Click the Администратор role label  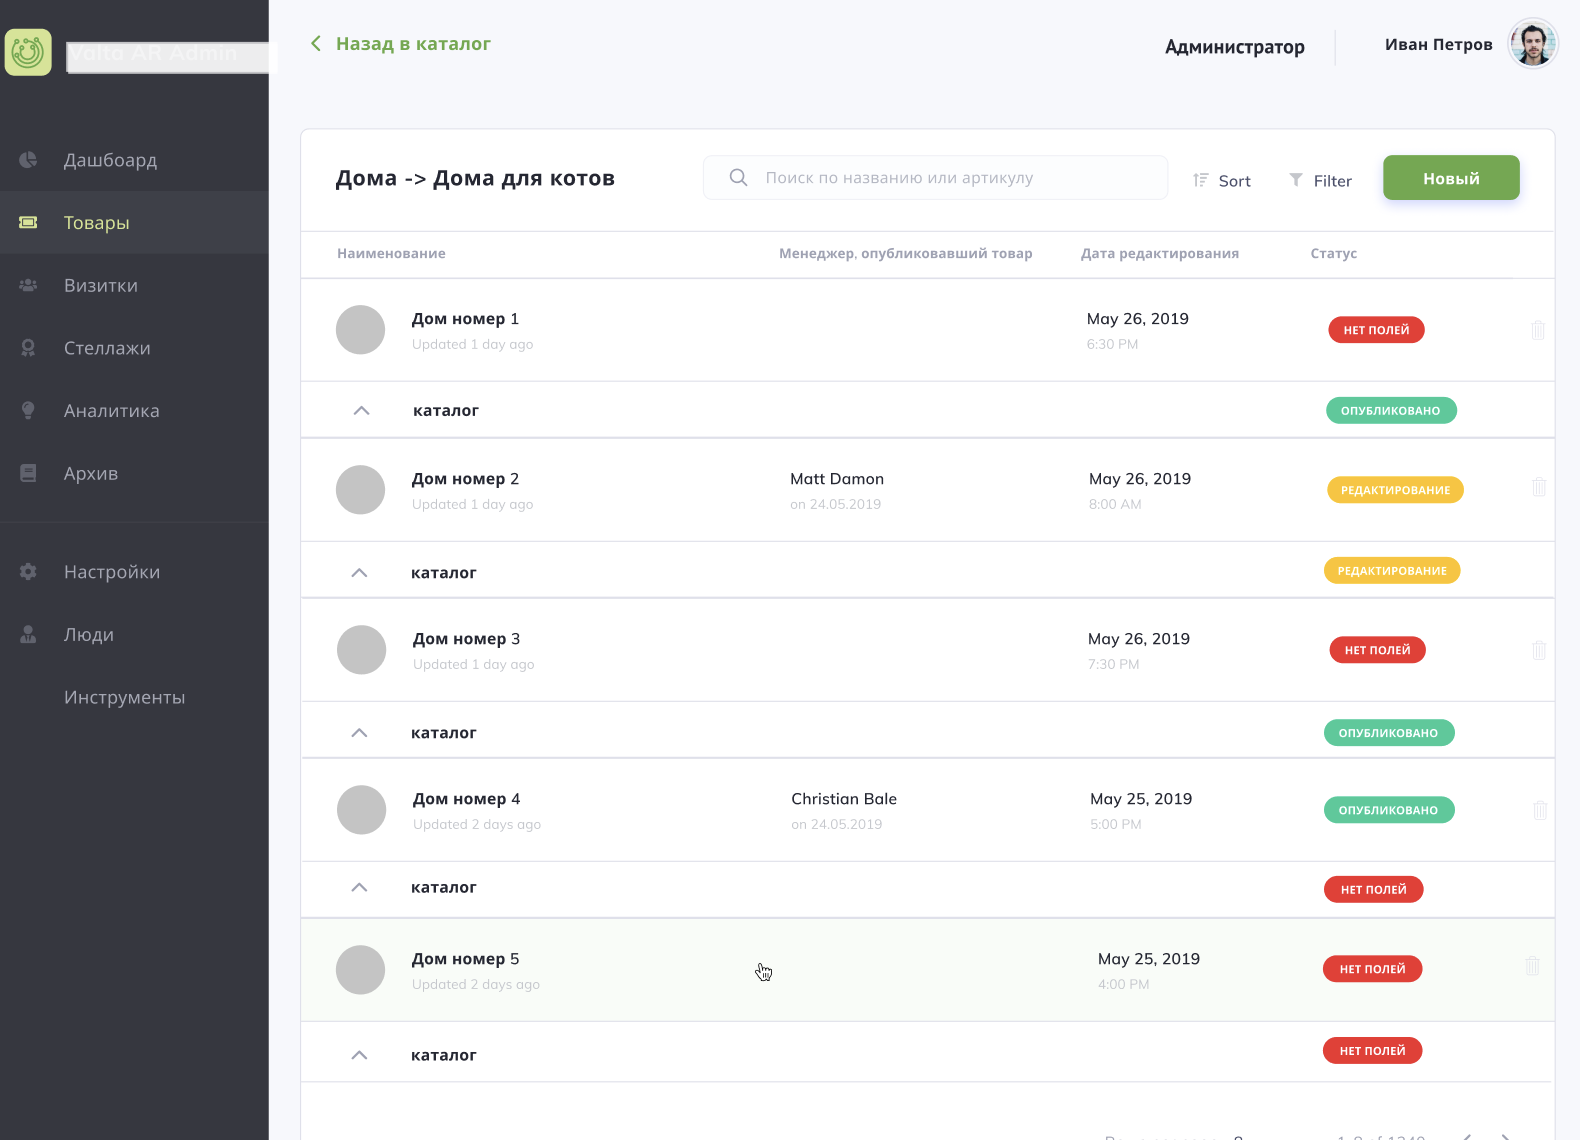(1235, 47)
